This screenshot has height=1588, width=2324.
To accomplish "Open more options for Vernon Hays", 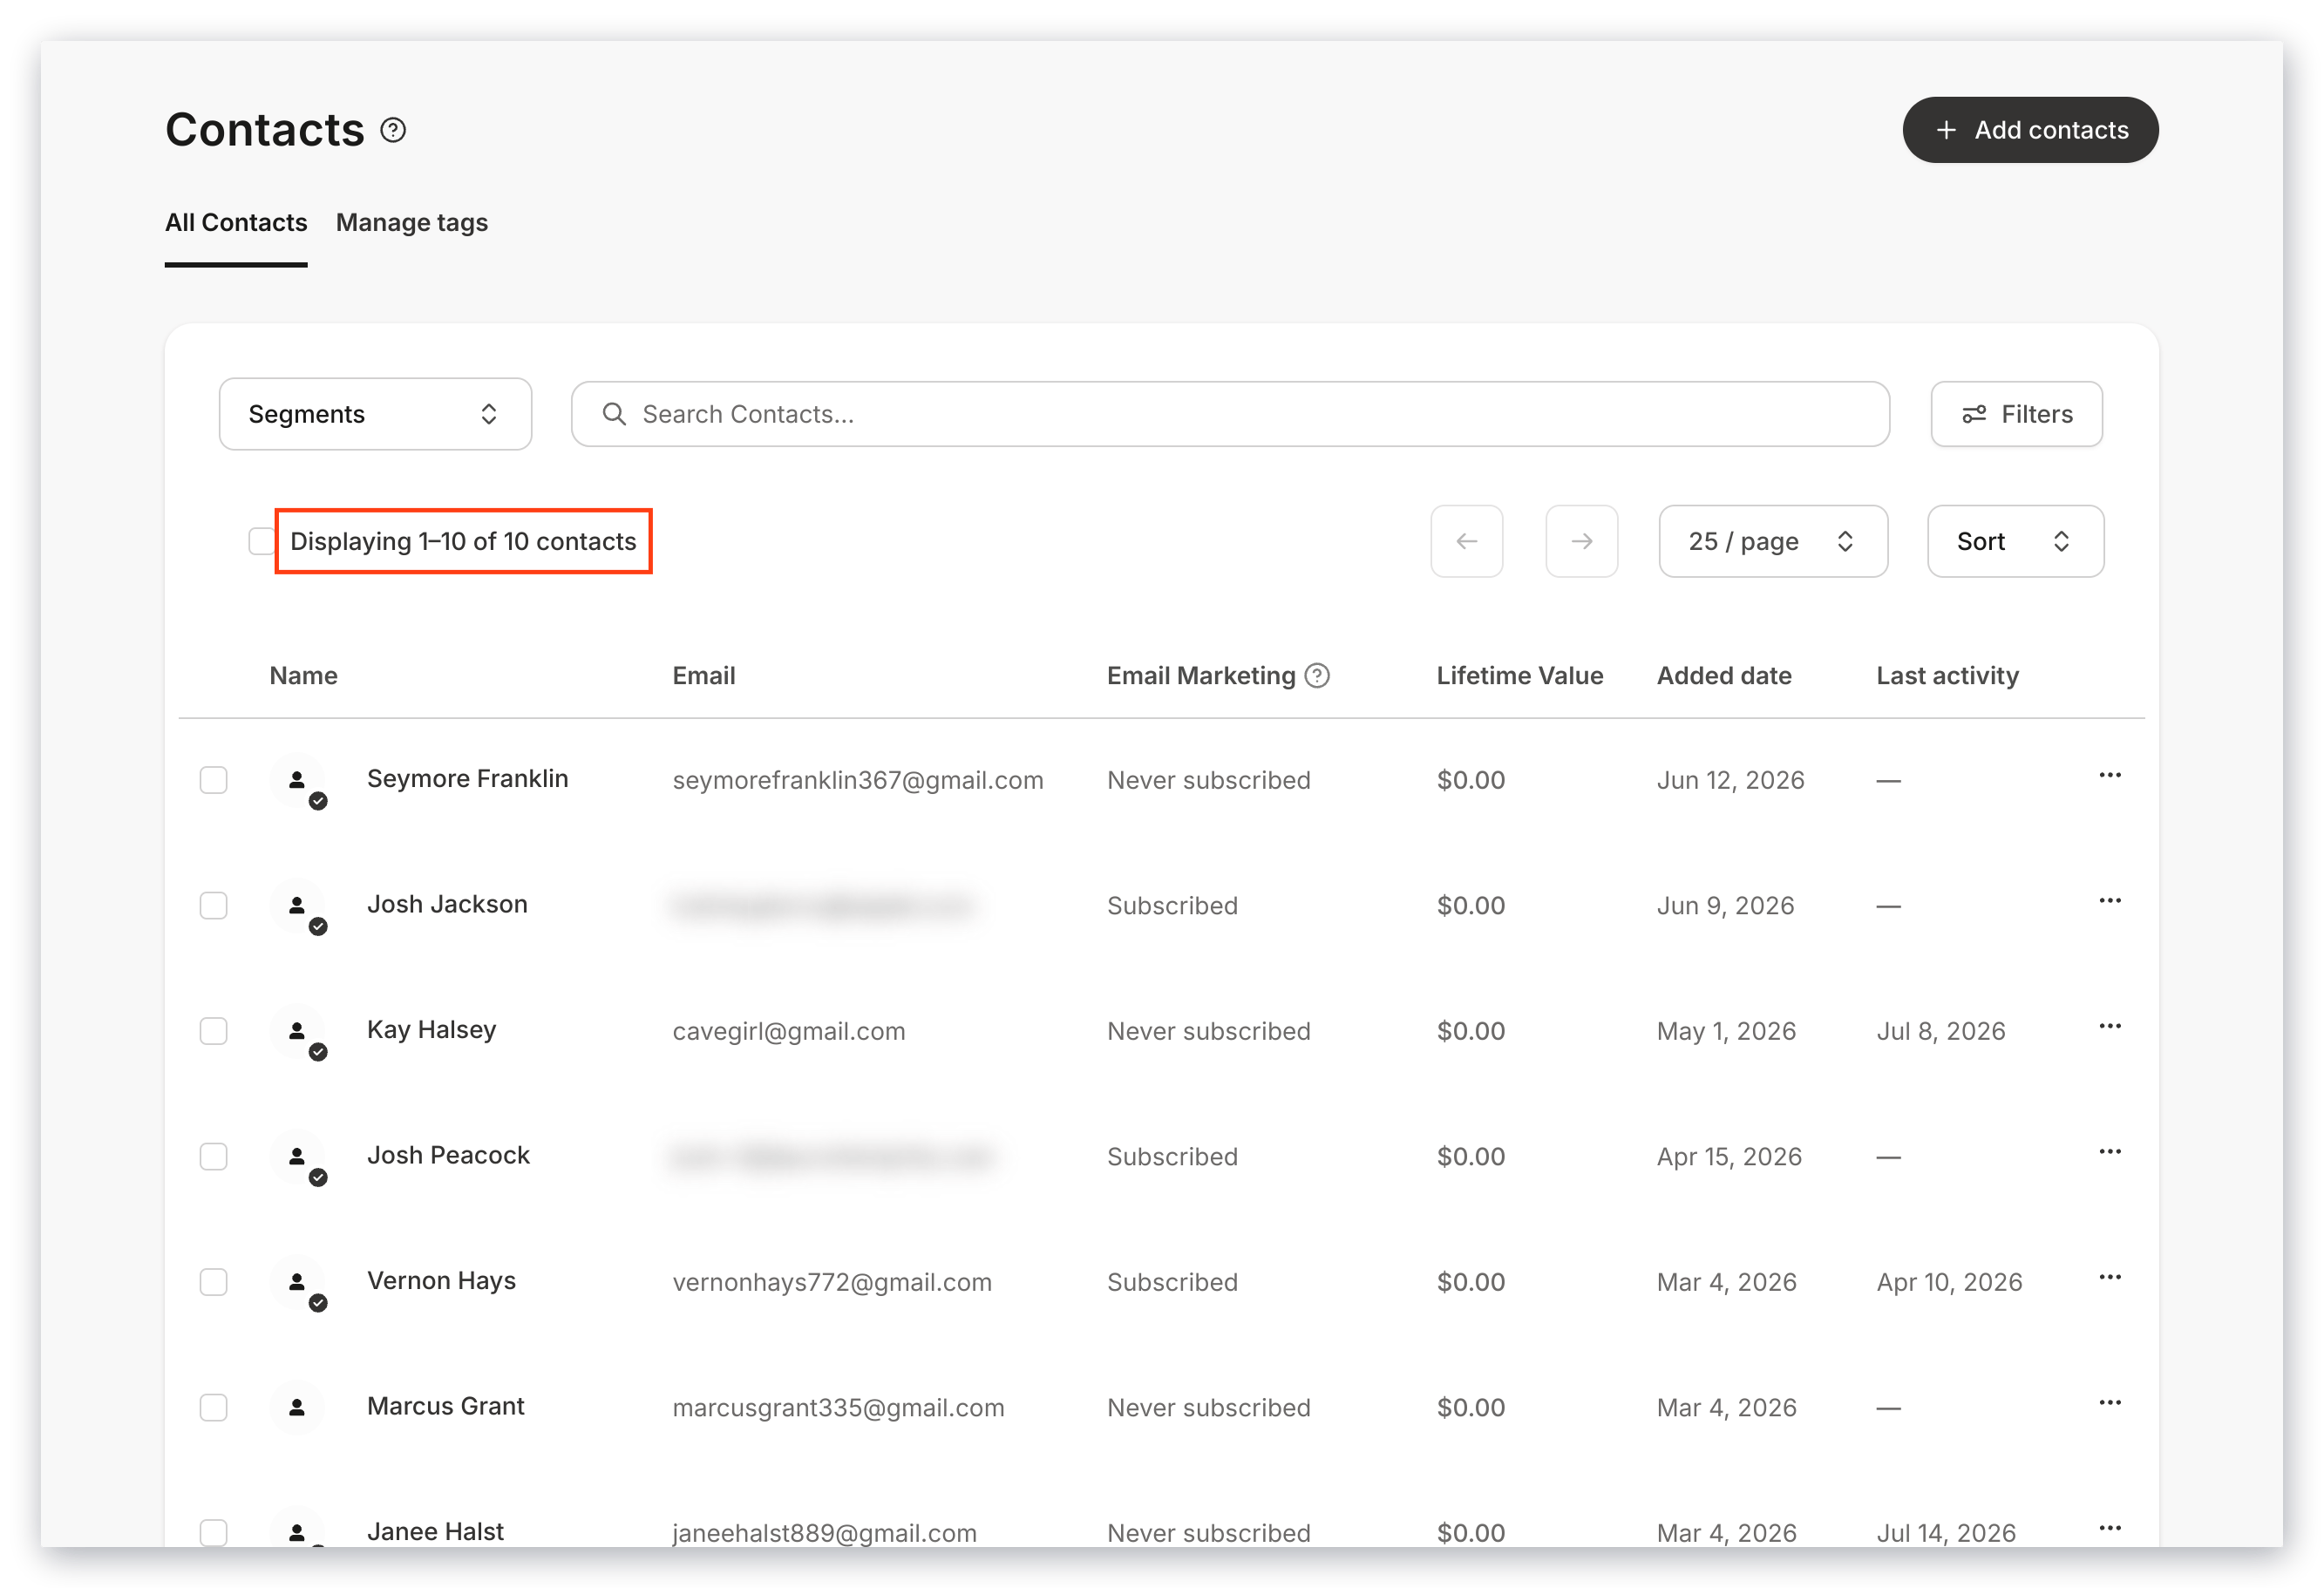I will tap(2110, 1278).
